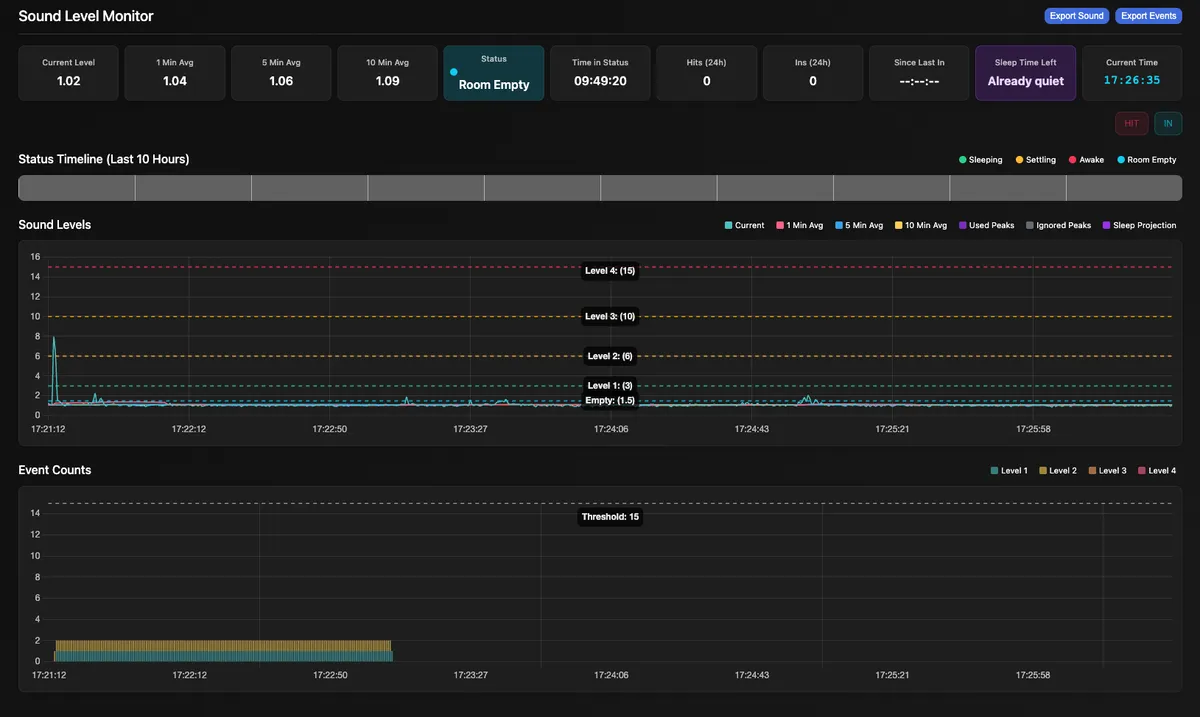Hide the Level 4 series in Event Counts
The width and height of the screenshot is (1200, 717).
coord(1156,470)
